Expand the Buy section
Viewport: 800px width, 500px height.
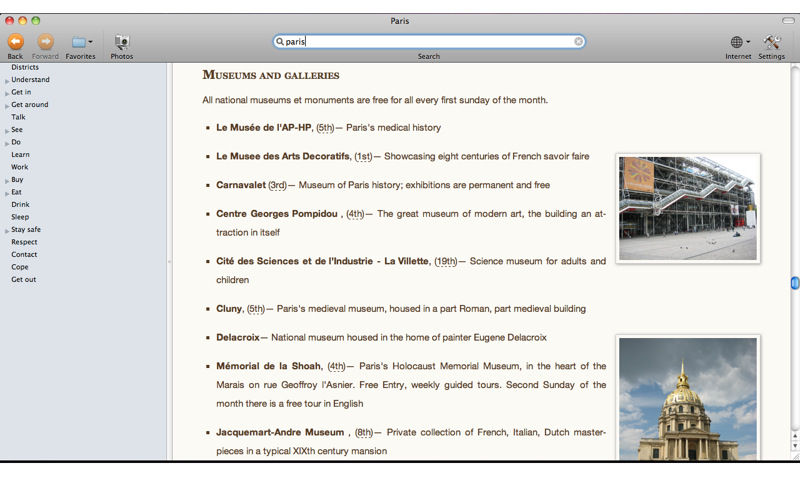click(x=7, y=181)
